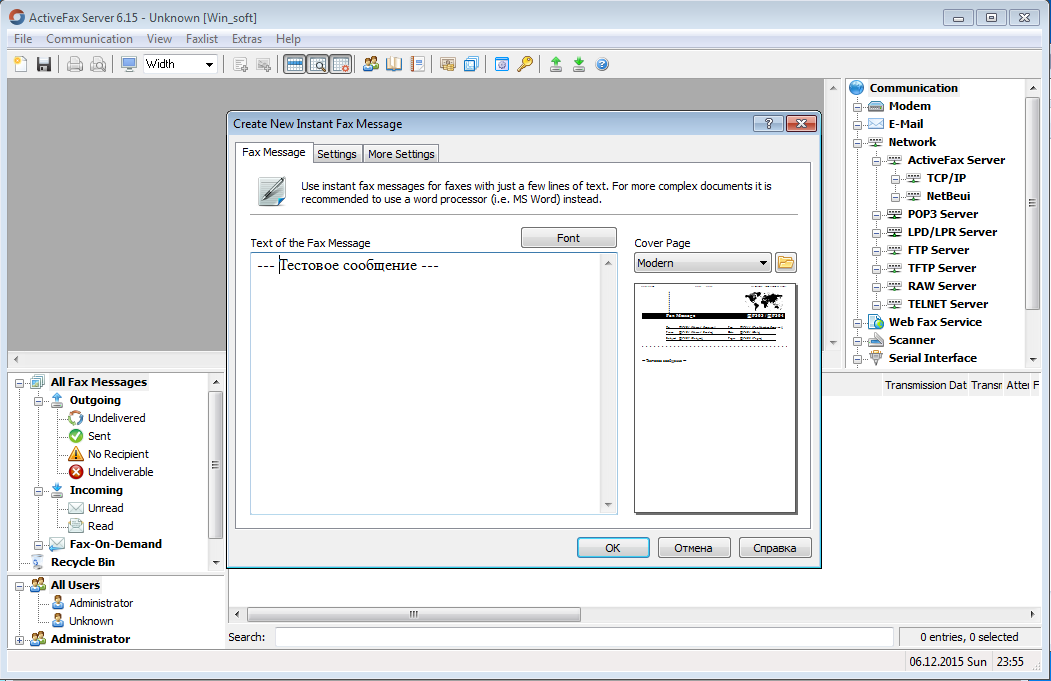
Task: Click the Font button
Action: tap(568, 238)
